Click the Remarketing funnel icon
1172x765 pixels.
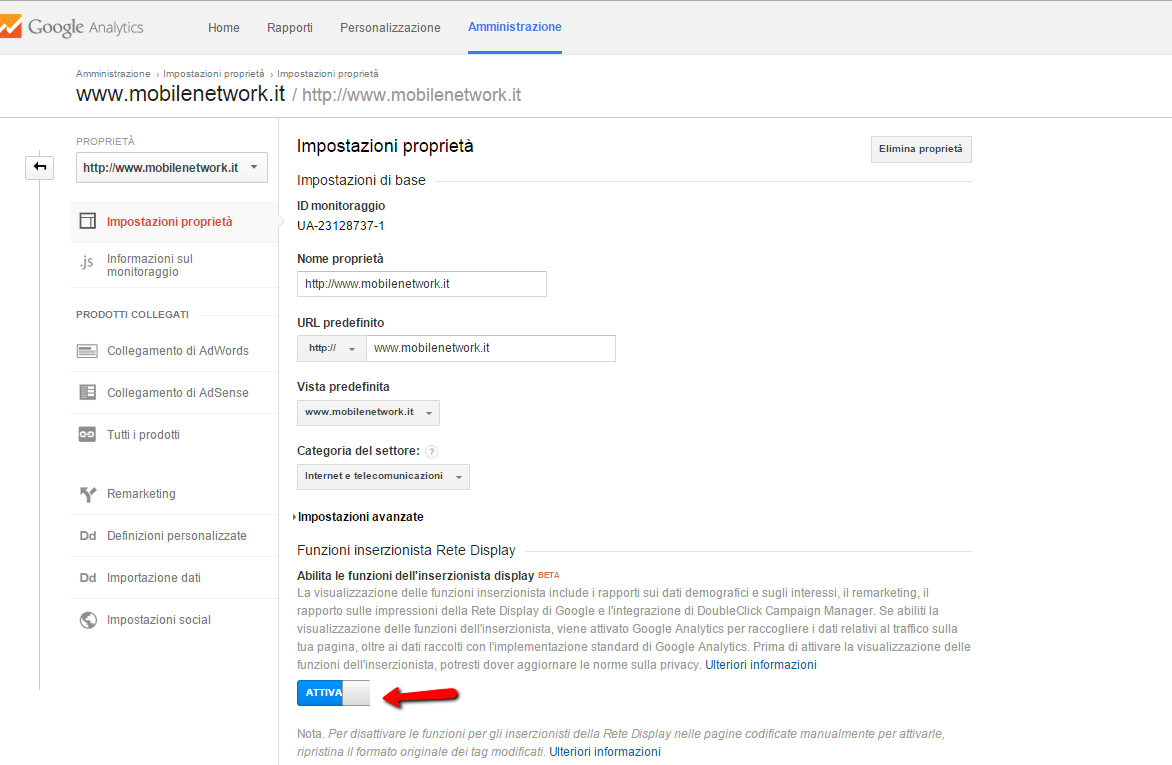click(88, 494)
